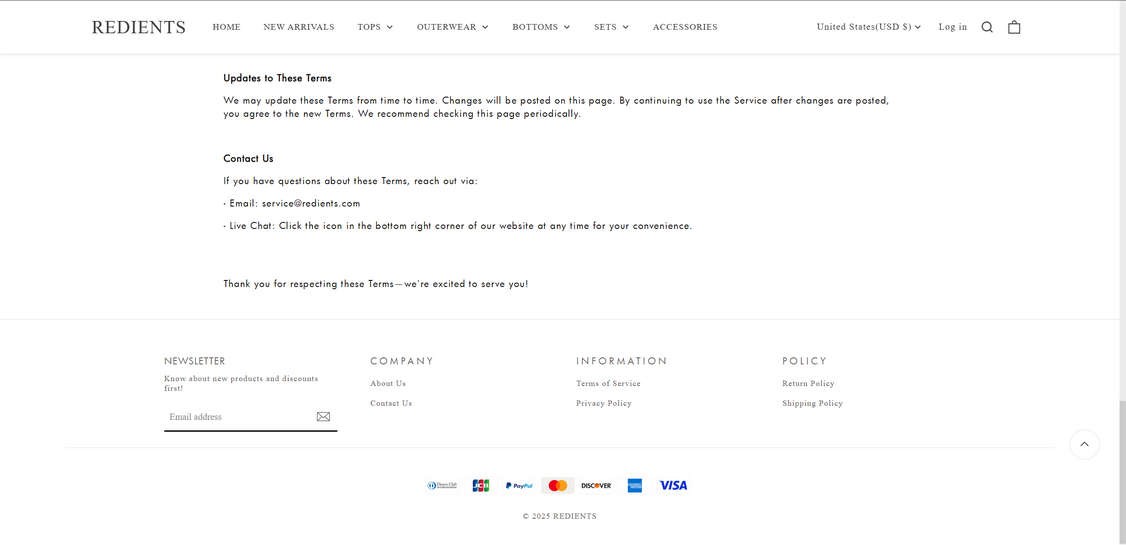Click the POLICY footer heading
1126x545 pixels.
pos(805,361)
